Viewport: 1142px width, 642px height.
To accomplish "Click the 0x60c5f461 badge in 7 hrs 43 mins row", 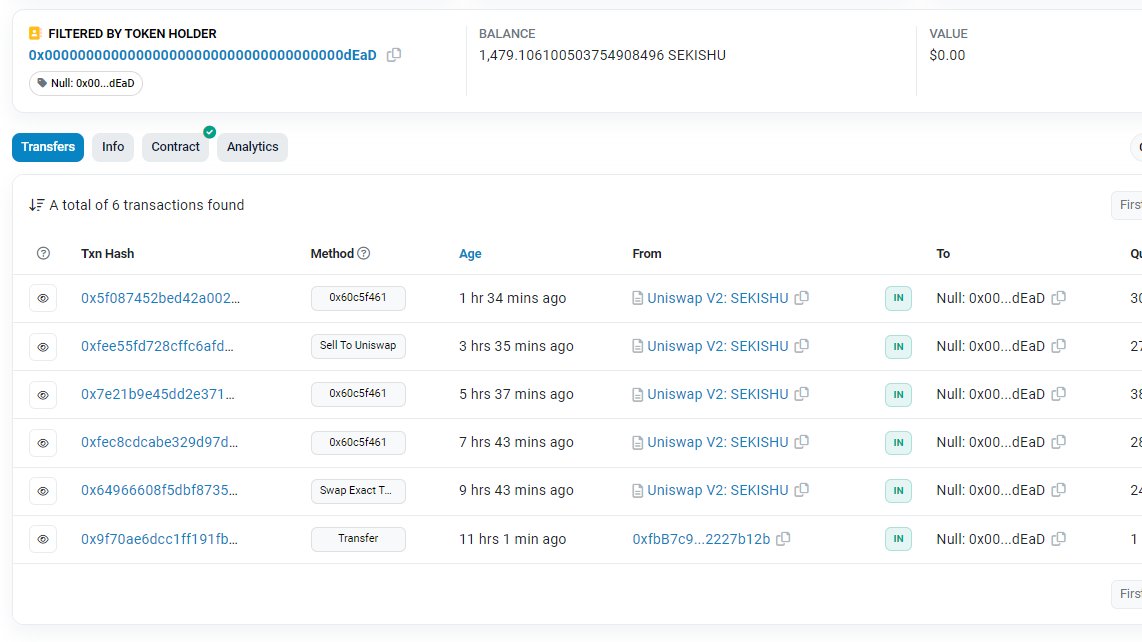I will tap(358, 442).
